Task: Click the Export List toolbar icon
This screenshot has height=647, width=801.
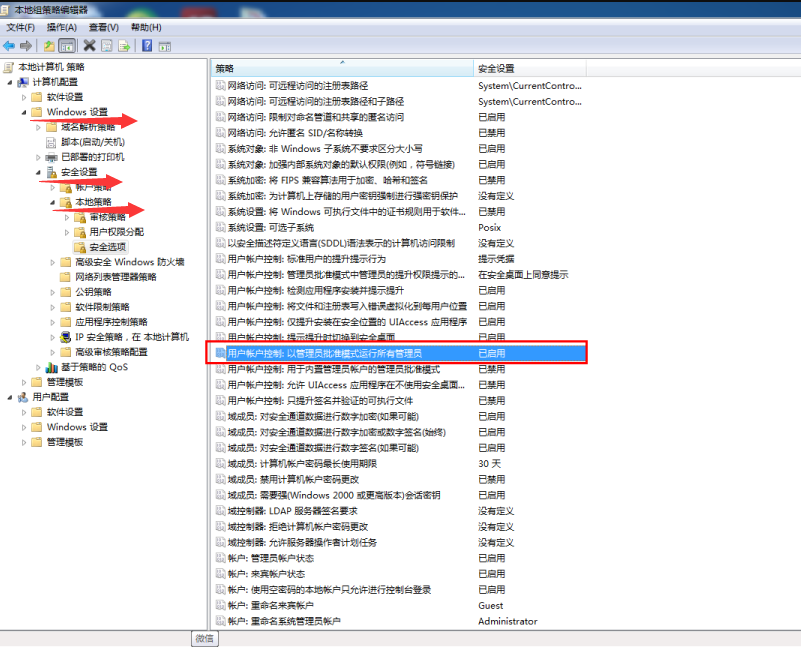Action: (x=123, y=46)
